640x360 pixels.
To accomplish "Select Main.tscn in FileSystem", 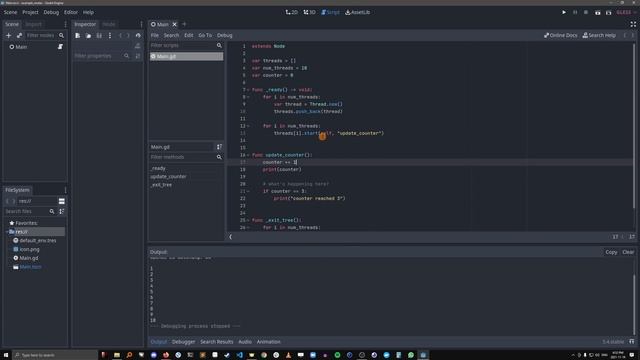I will 31,267.
